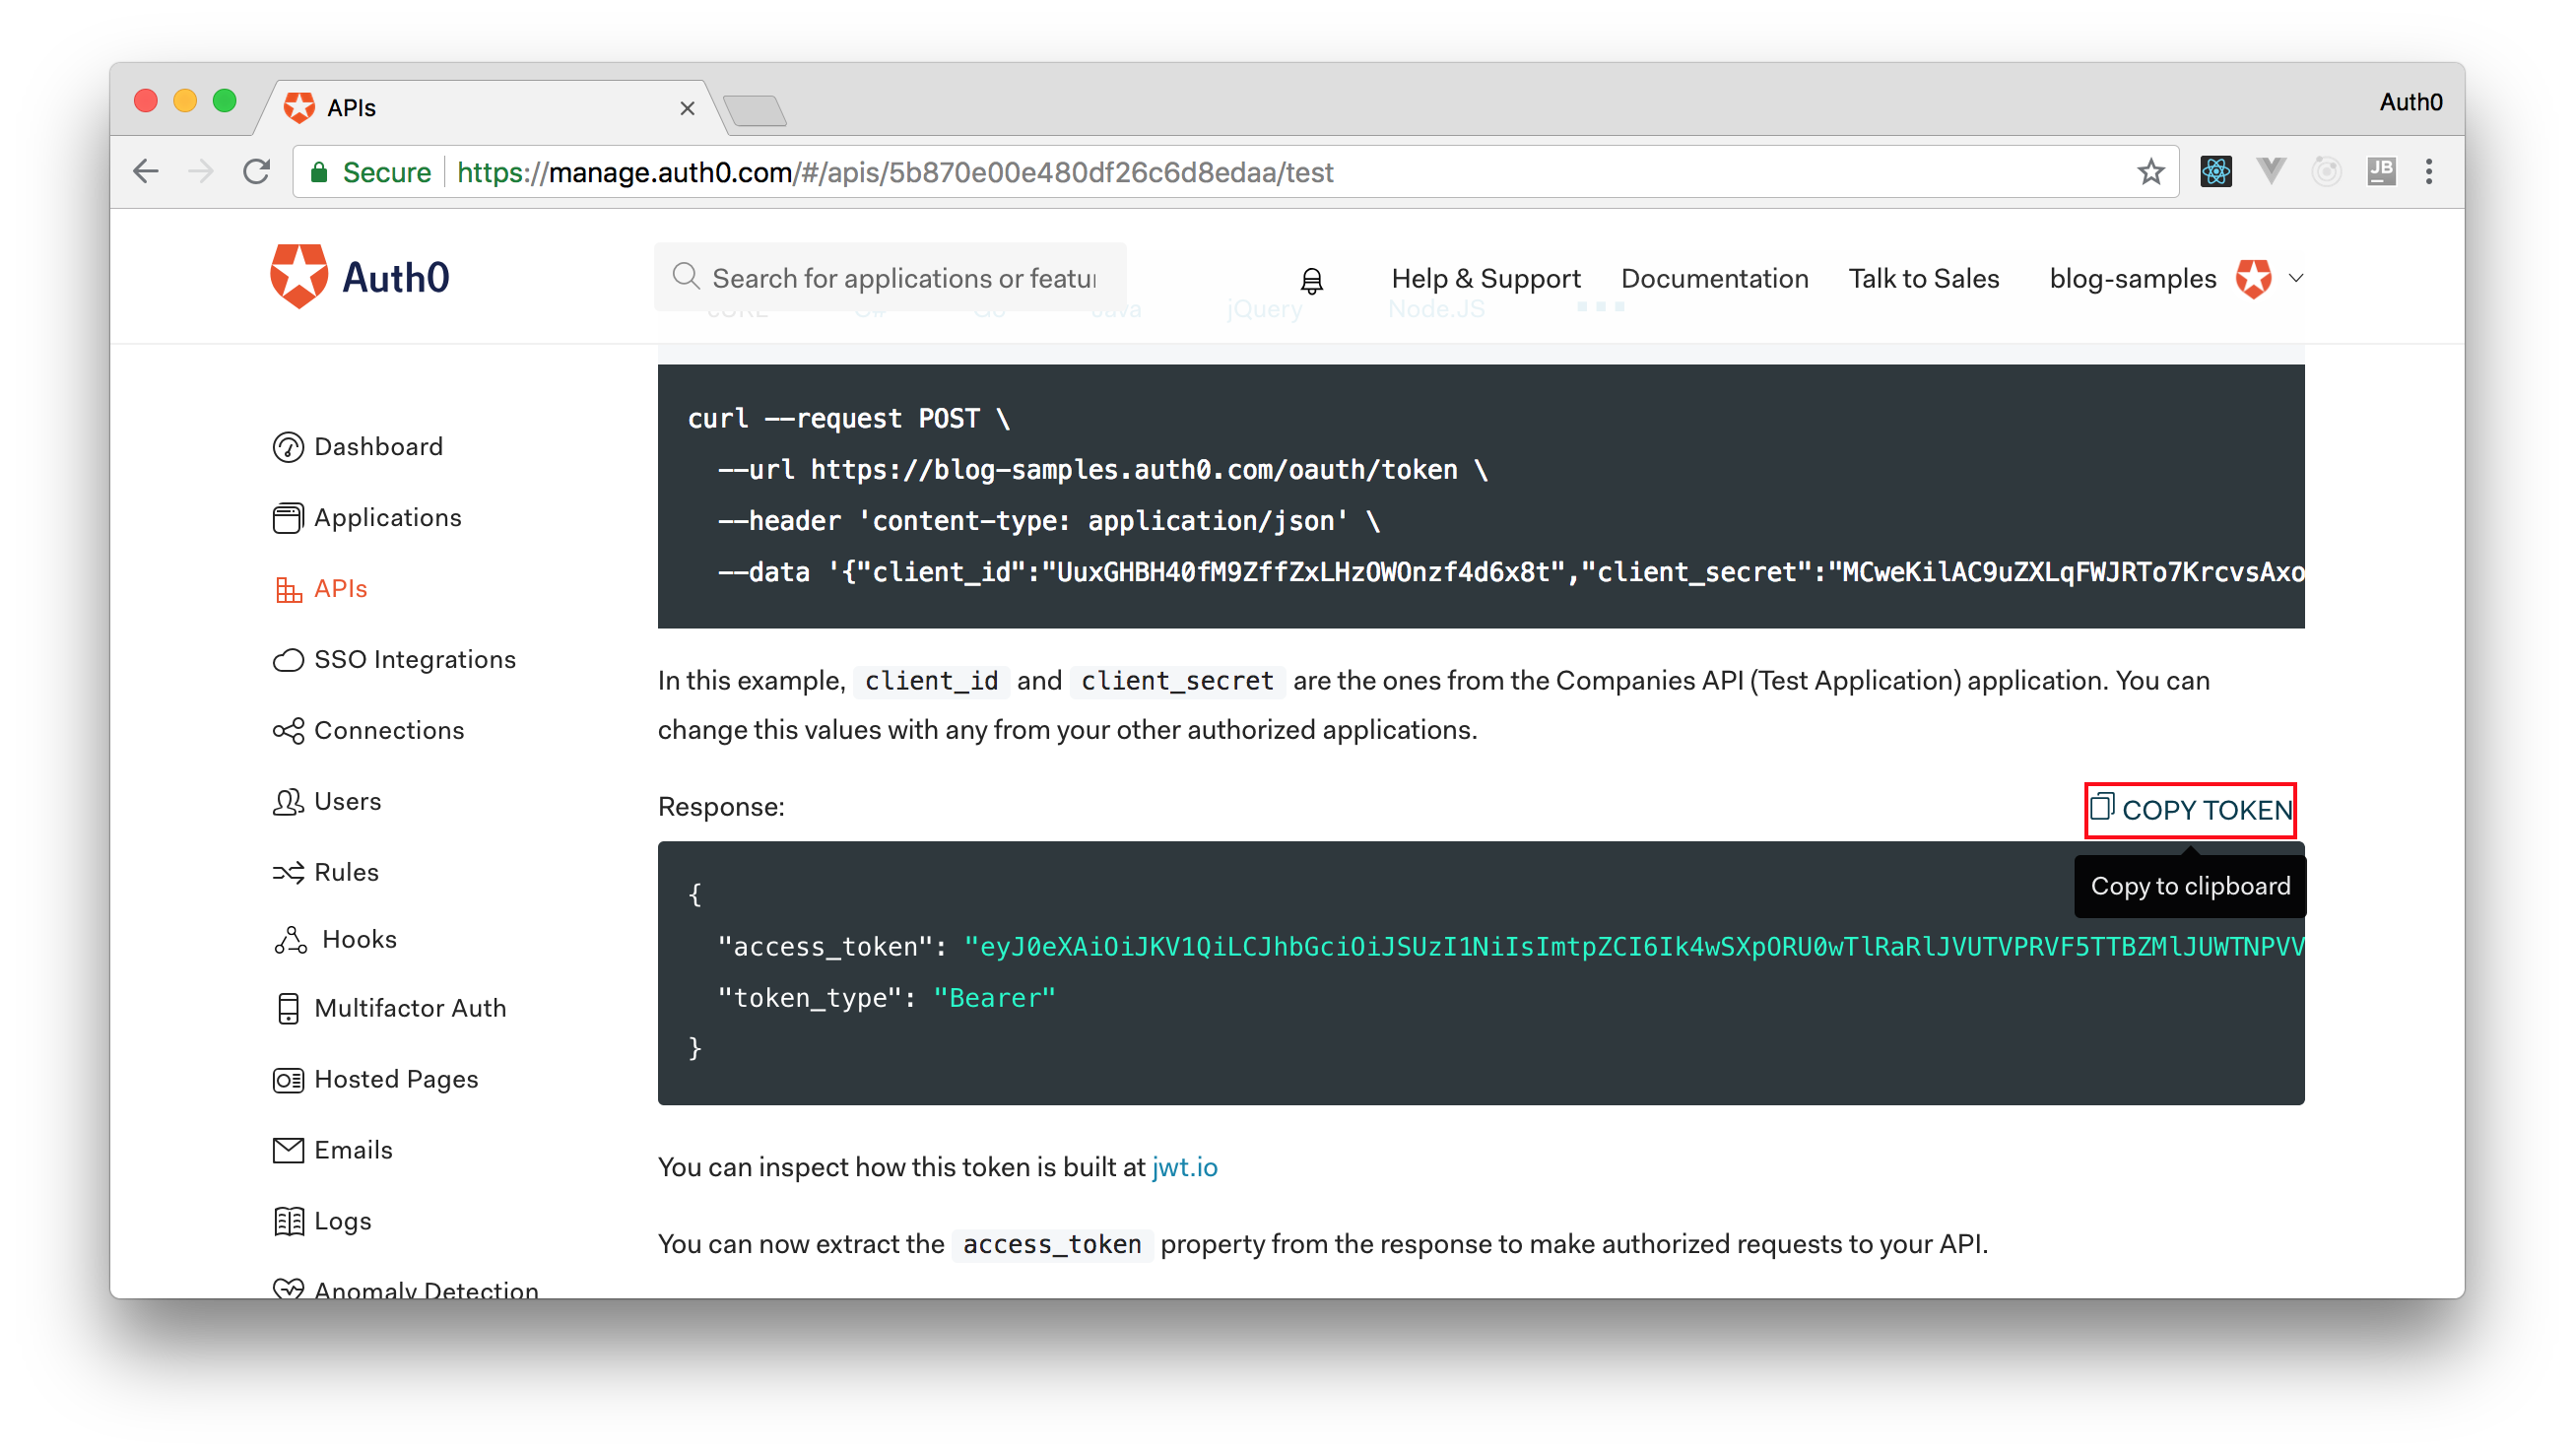Open Multifactor Auth section

click(409, 1008)
